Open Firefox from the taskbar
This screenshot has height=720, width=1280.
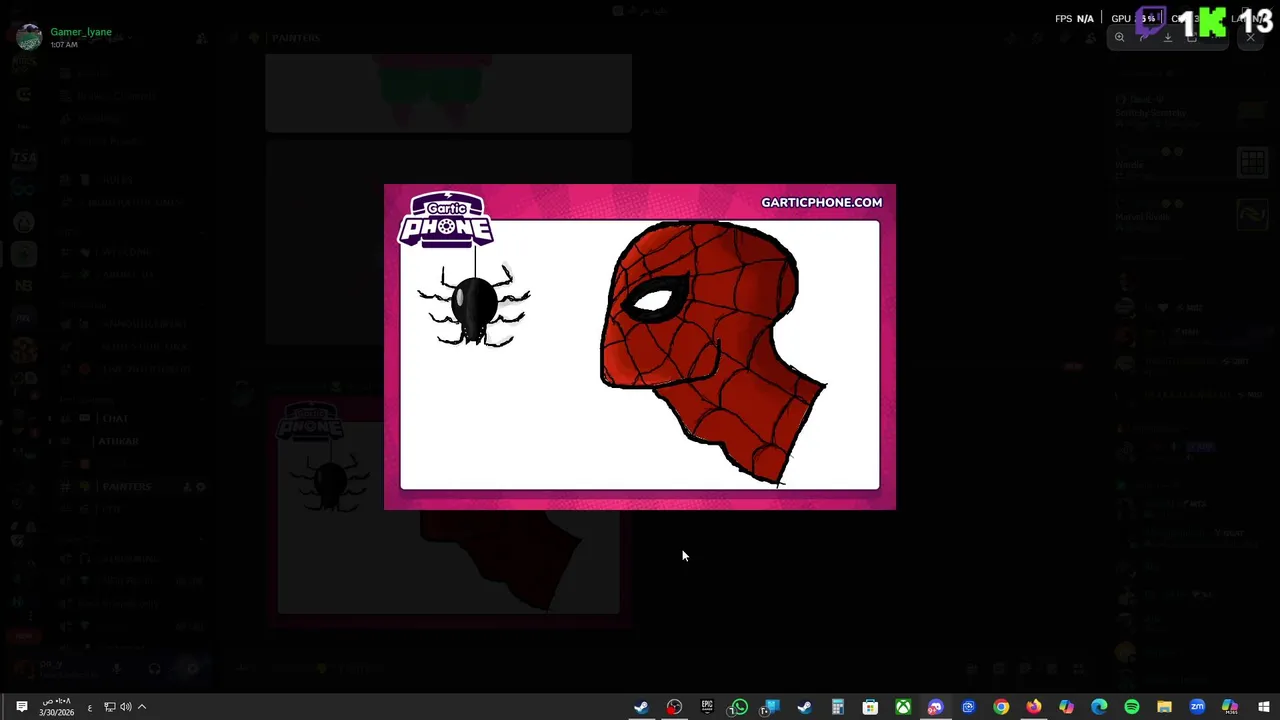pos(1034,707)
